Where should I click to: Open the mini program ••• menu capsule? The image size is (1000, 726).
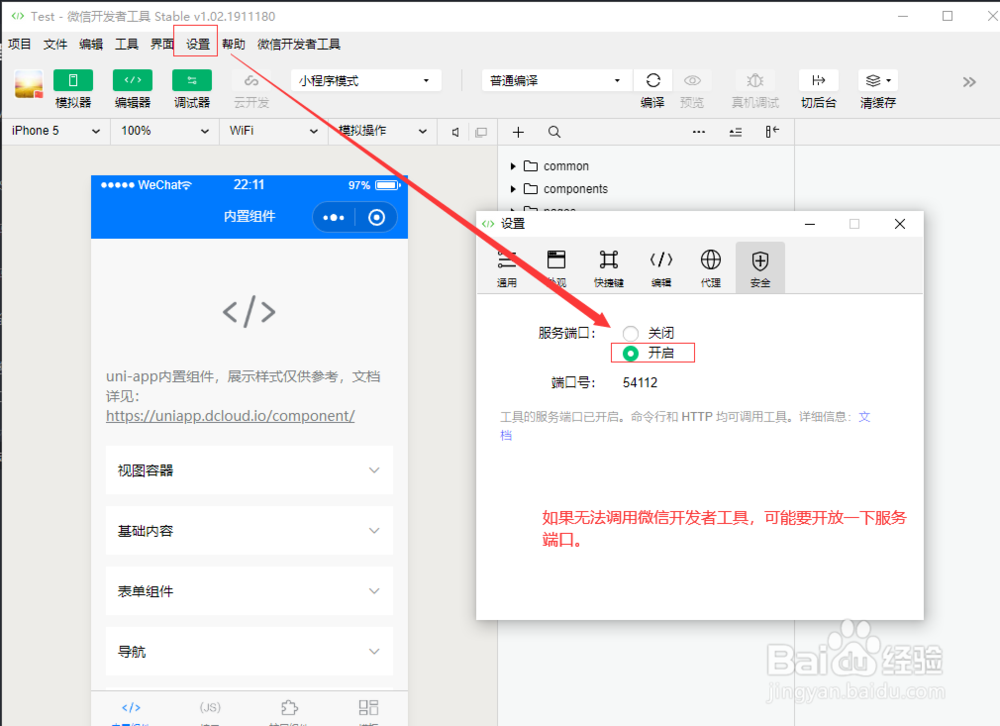tap(334, 218)
